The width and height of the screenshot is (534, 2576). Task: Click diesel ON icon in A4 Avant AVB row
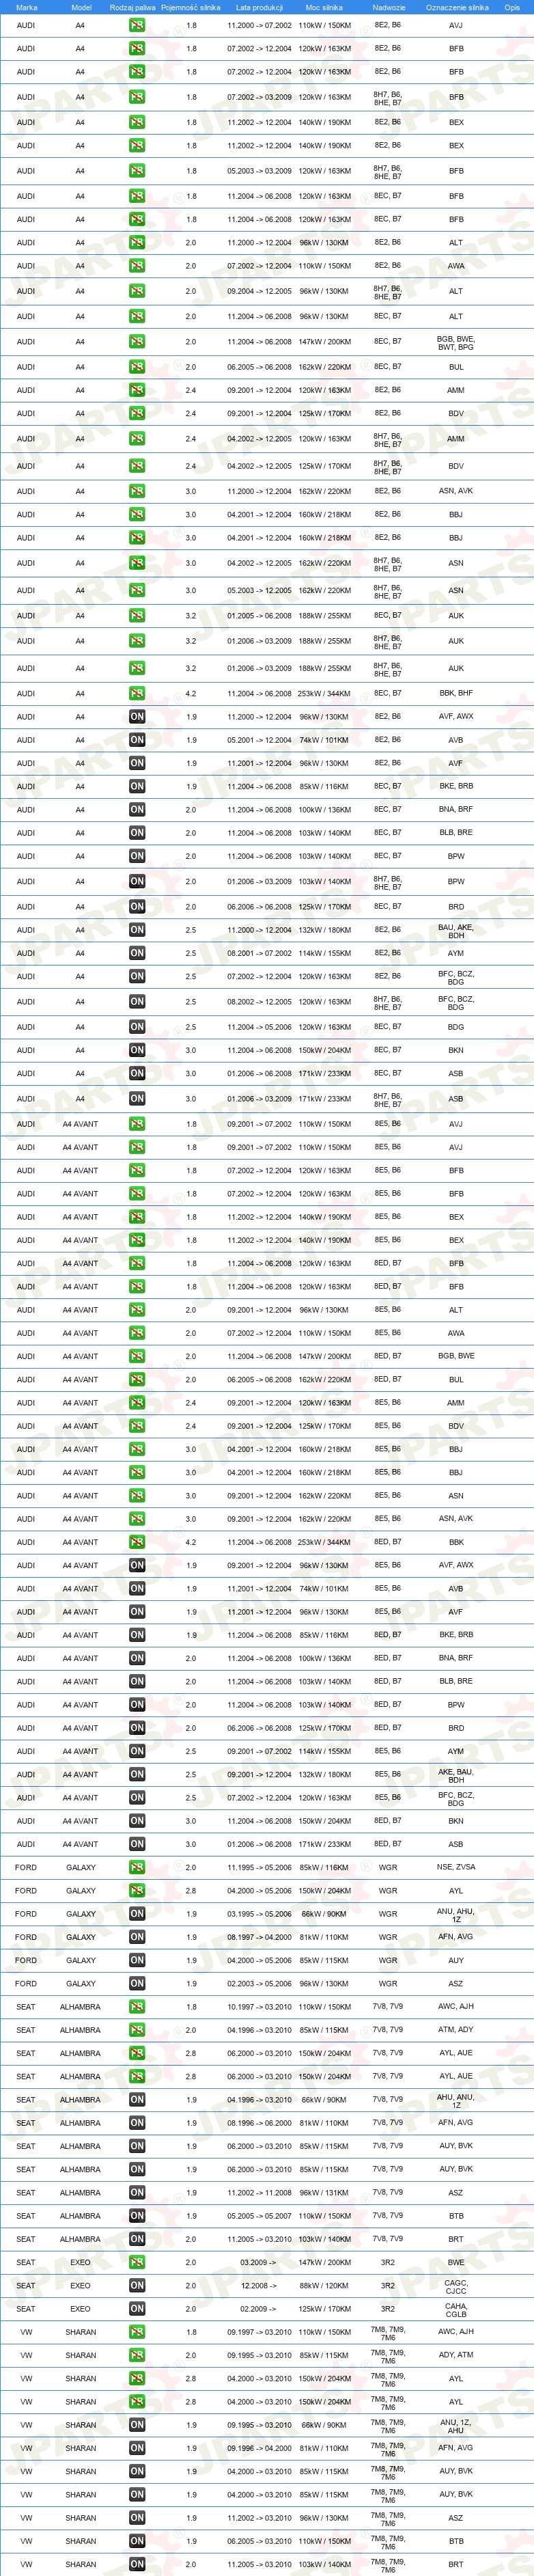pos(137,1589)
